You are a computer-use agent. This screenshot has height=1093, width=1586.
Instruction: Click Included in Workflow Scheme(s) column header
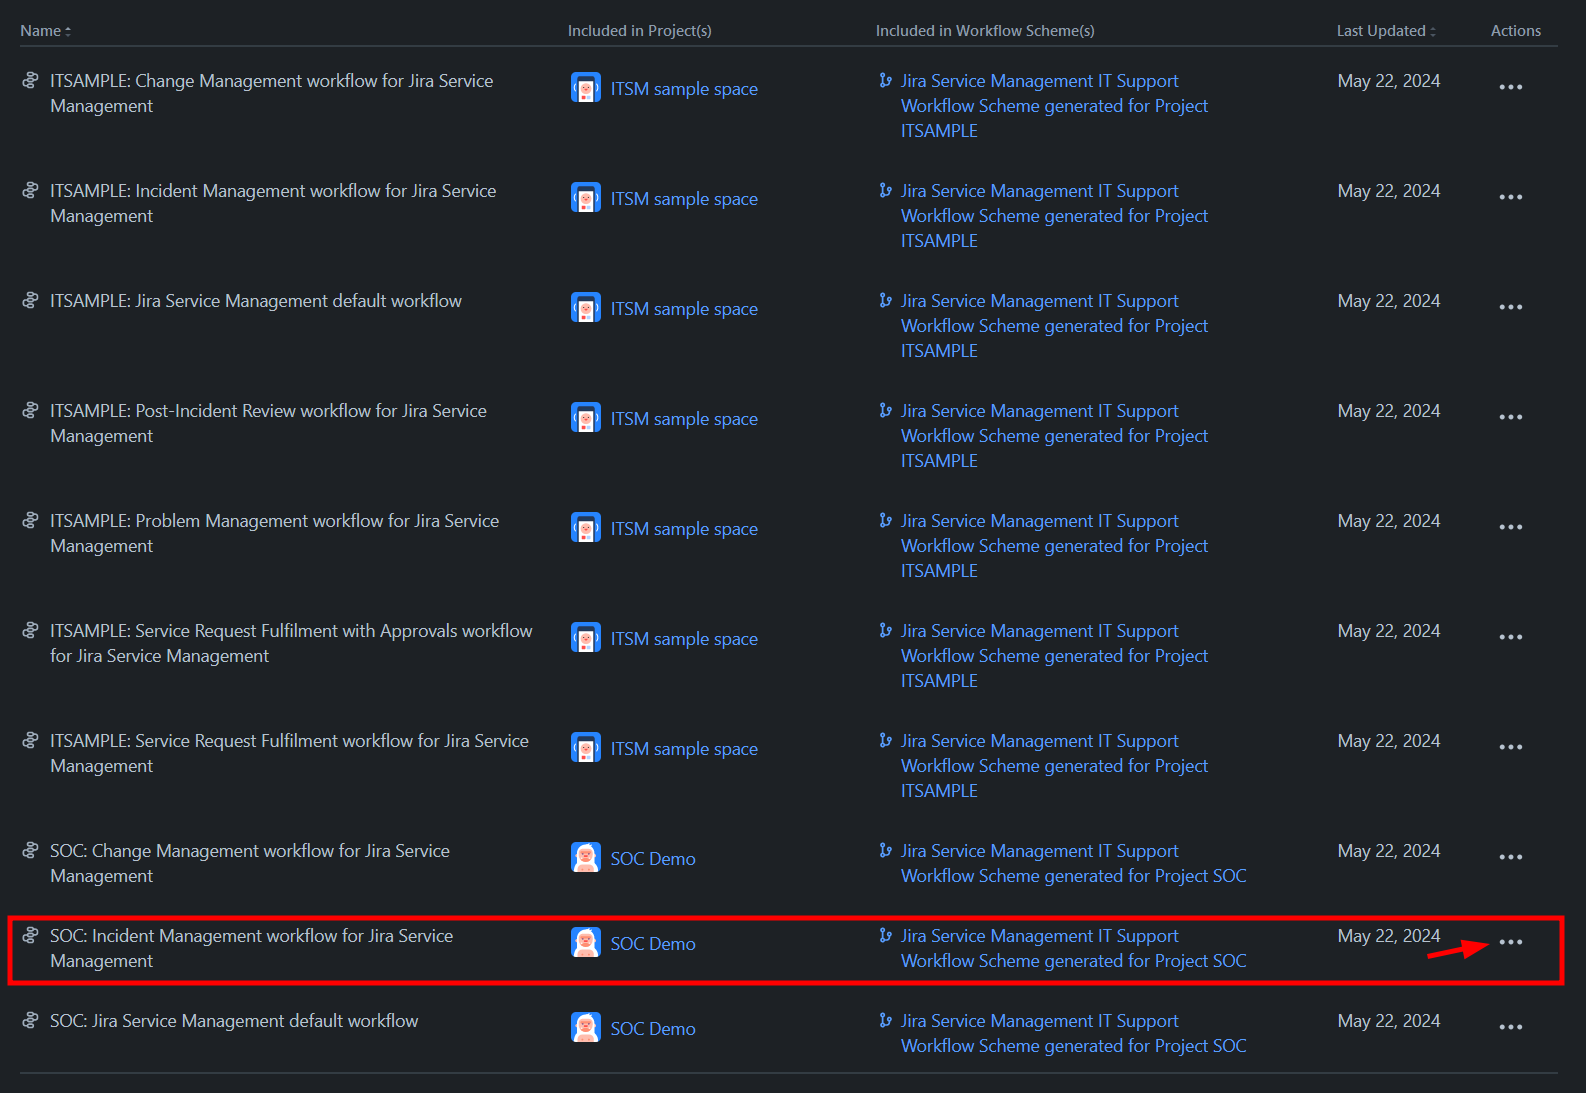point(985,31)
